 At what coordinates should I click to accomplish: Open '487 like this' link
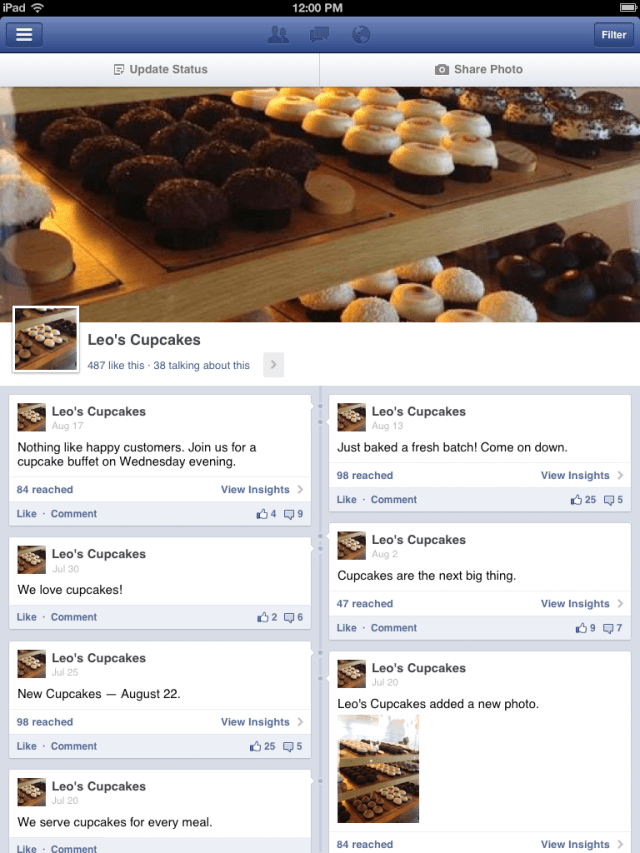[x=116, y=366]
